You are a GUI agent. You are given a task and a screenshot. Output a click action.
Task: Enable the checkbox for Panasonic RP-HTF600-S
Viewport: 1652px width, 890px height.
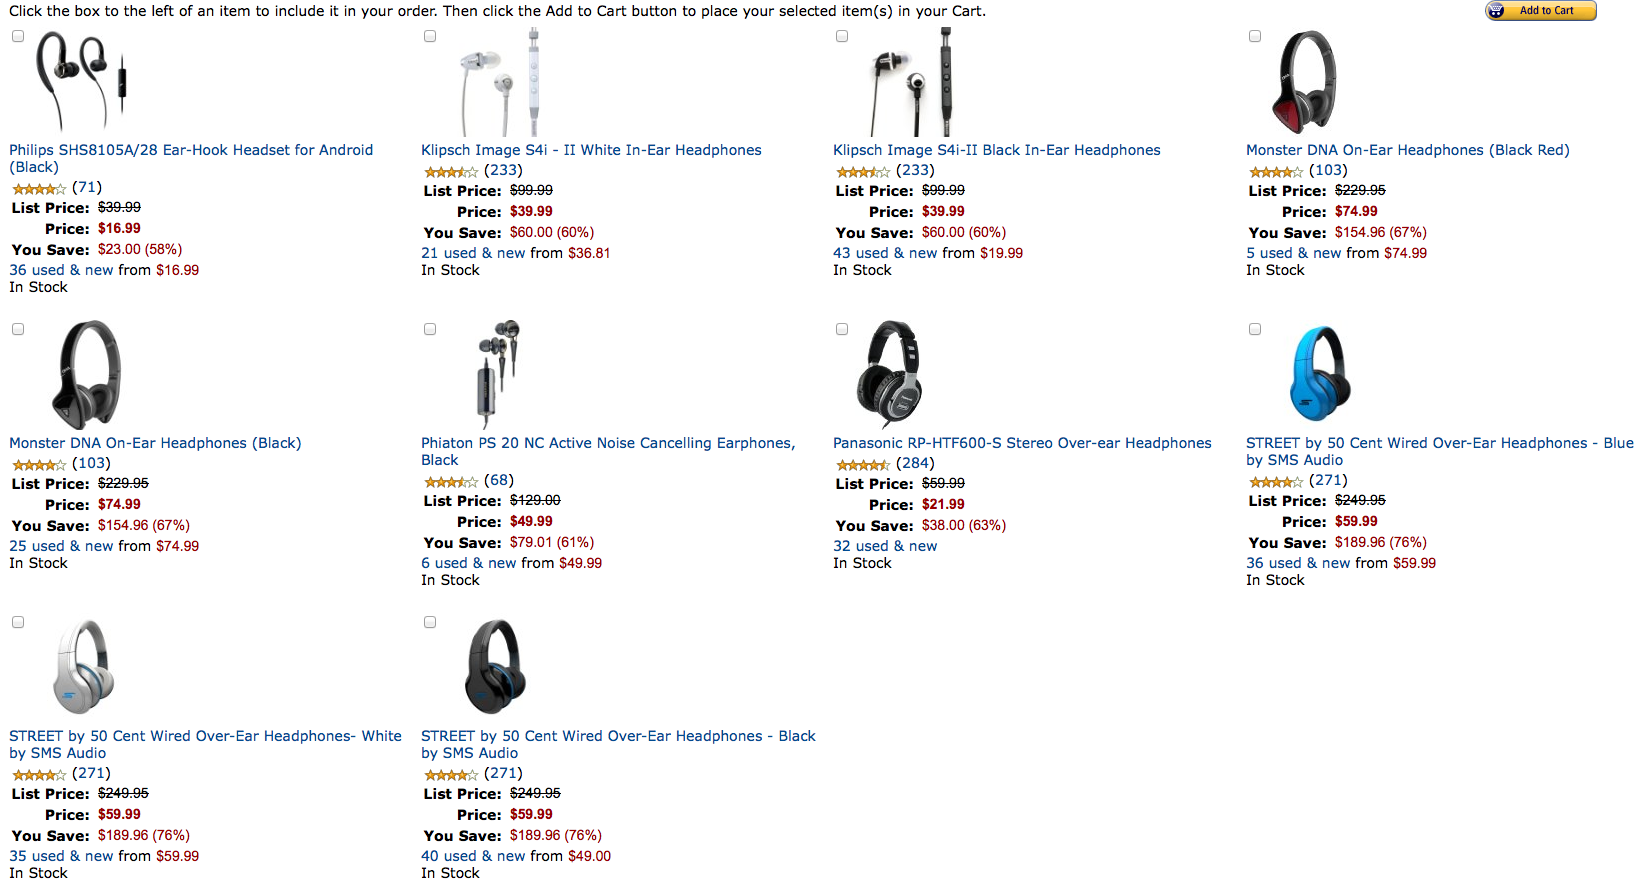coord(842,328)
